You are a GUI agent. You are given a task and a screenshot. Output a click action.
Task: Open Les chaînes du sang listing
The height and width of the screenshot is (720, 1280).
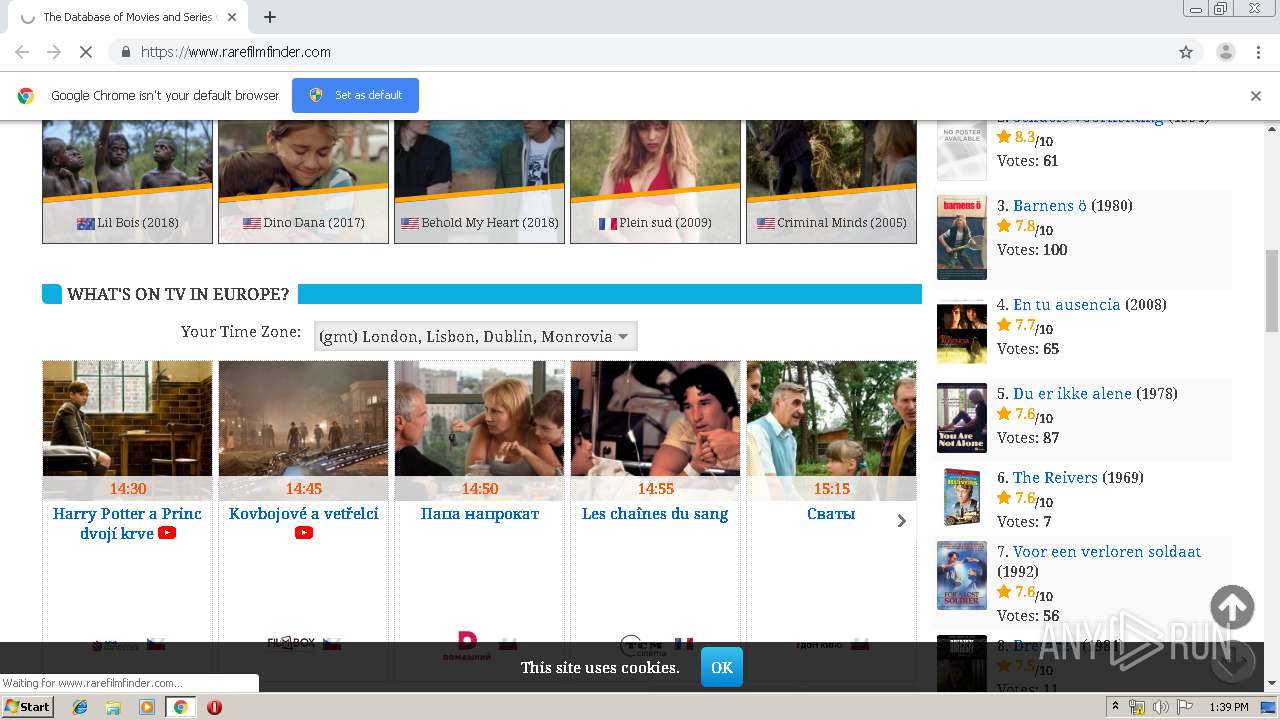tap(655, 514)
